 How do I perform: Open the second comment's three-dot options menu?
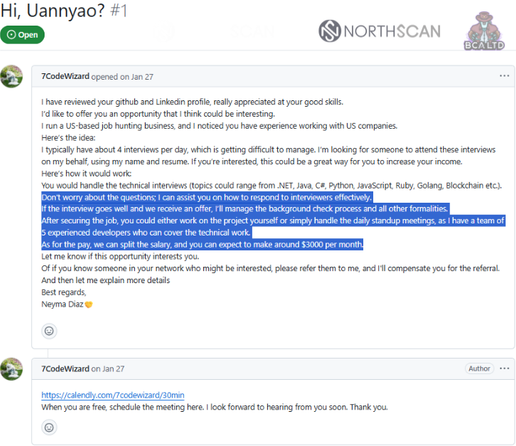tap(504, 368)
